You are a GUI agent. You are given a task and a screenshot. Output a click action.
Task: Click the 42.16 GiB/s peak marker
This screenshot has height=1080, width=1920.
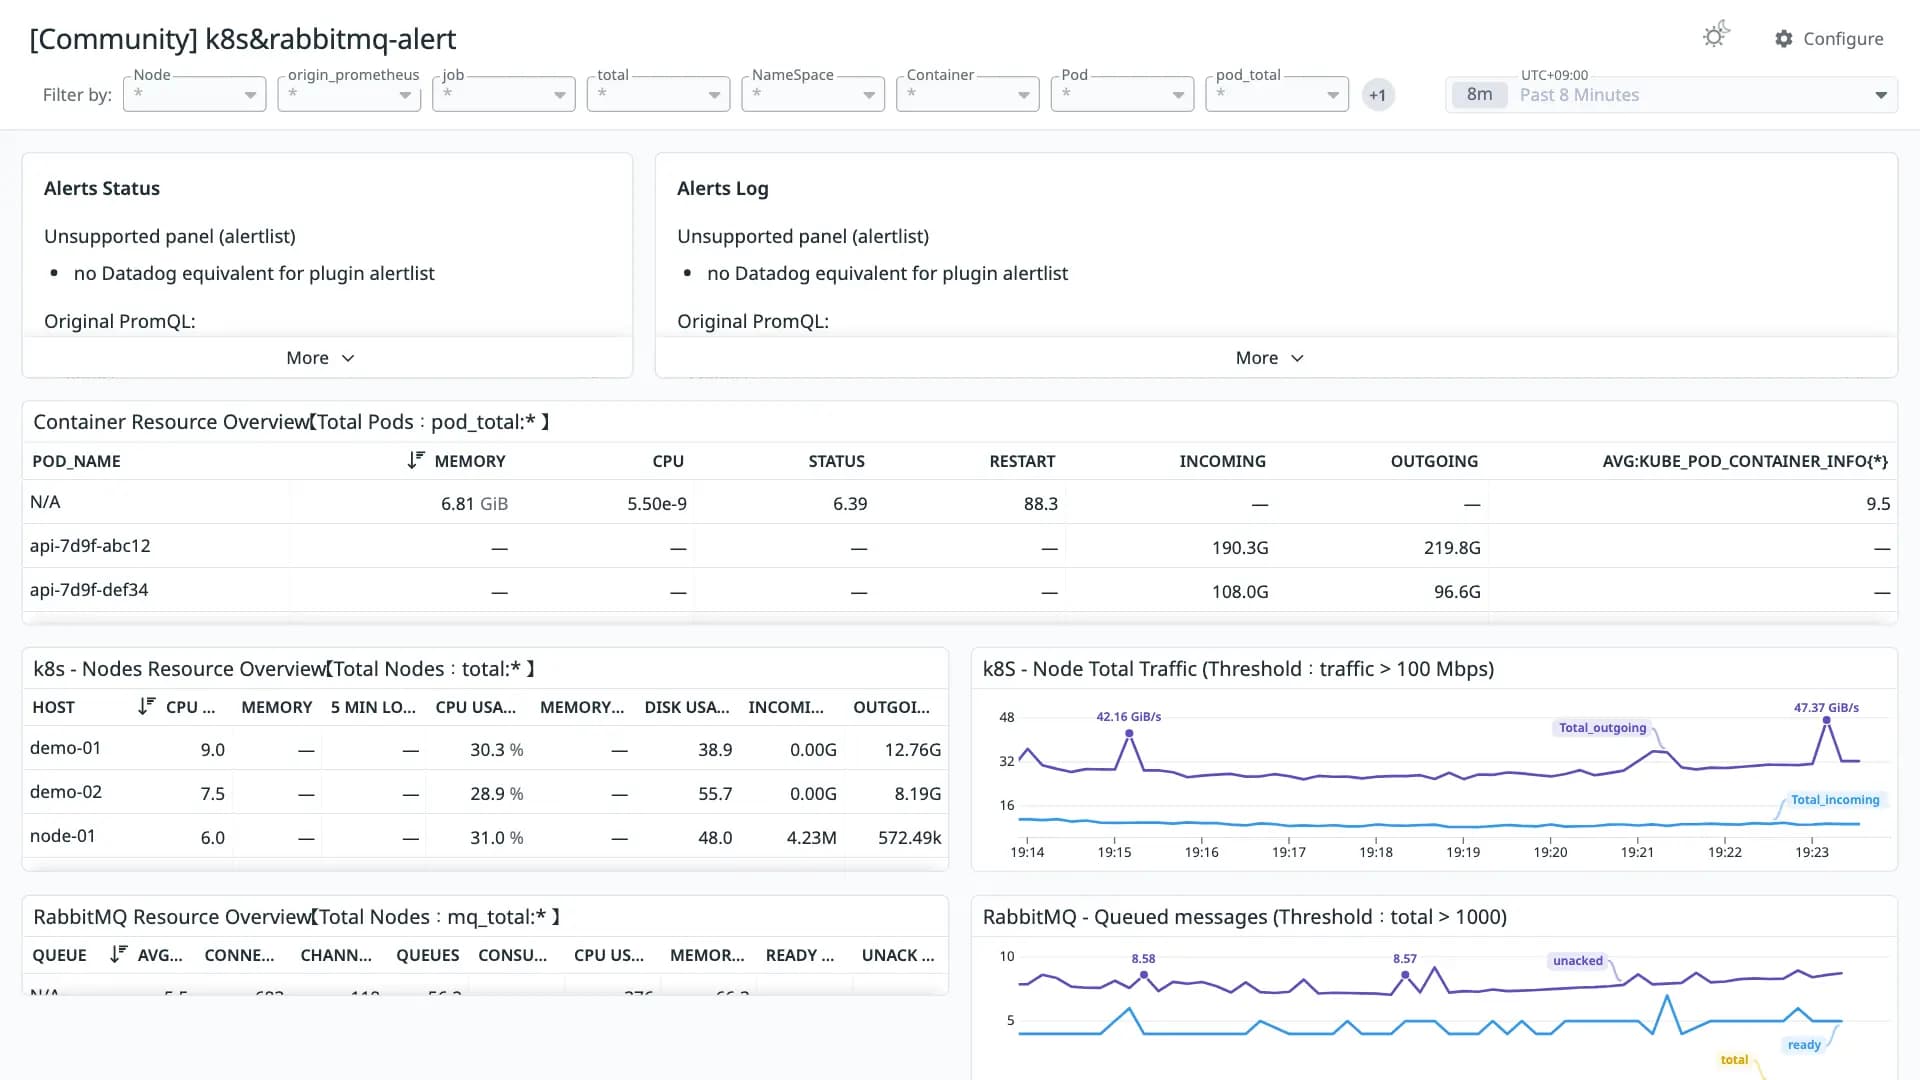pyautogui.click(x=1129, y=733)
